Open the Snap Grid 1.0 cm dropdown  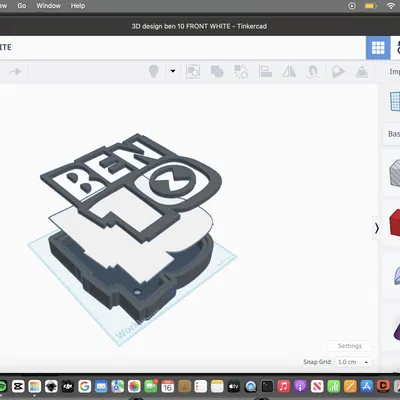353,362
